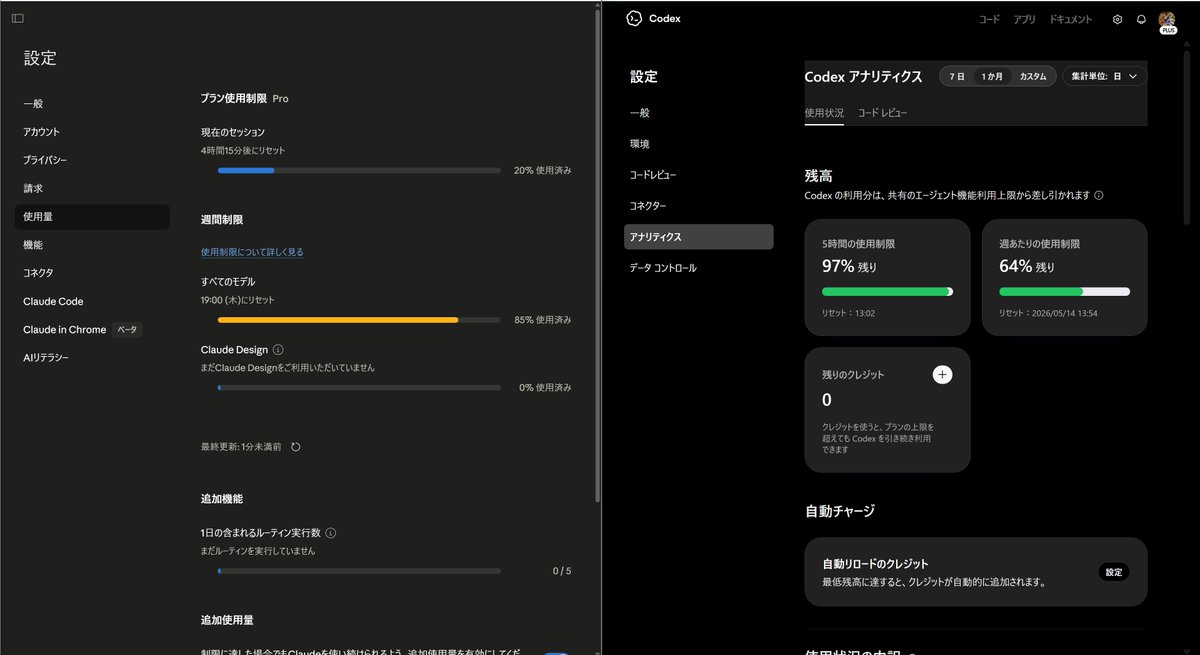
Task: Click the Claude Design info icon
Action: (x=278, y=350)
